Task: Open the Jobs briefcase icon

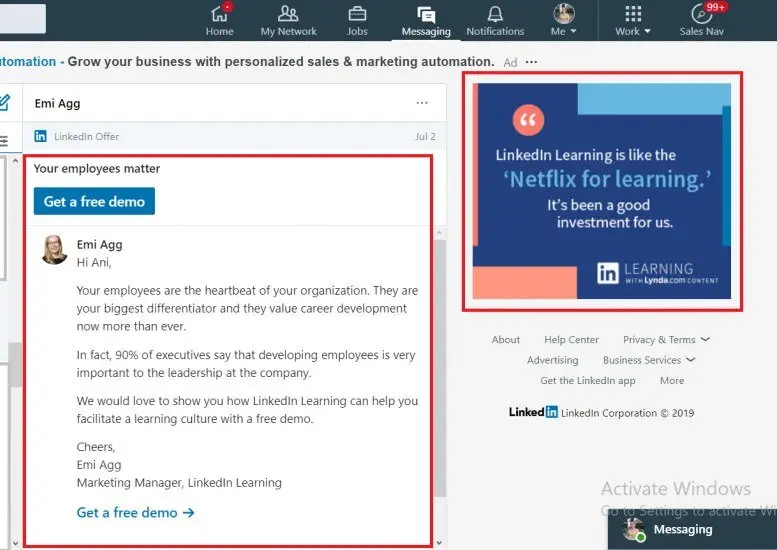Action: [357, 14]
